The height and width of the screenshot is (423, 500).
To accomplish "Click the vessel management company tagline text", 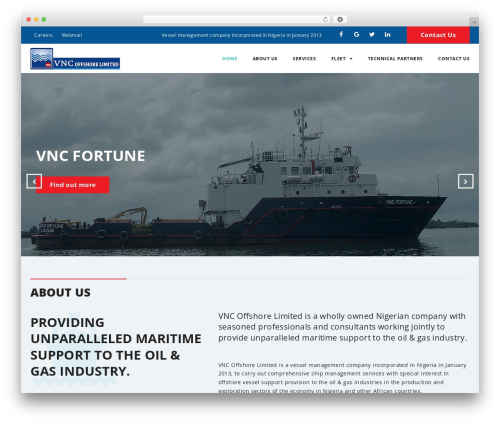I will pos(241,35).
